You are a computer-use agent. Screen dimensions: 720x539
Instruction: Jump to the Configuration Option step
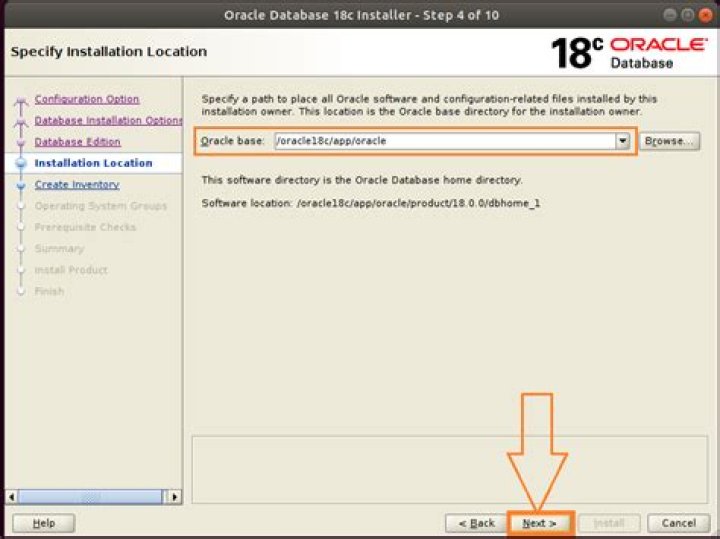point(87,99)
